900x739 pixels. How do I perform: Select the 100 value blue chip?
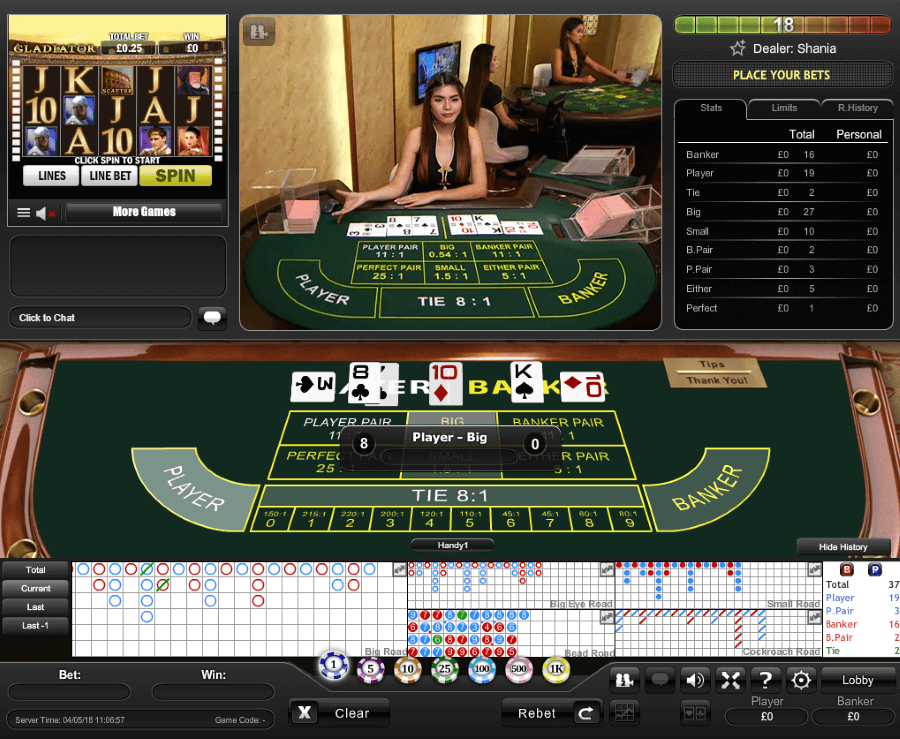point(482,669)
